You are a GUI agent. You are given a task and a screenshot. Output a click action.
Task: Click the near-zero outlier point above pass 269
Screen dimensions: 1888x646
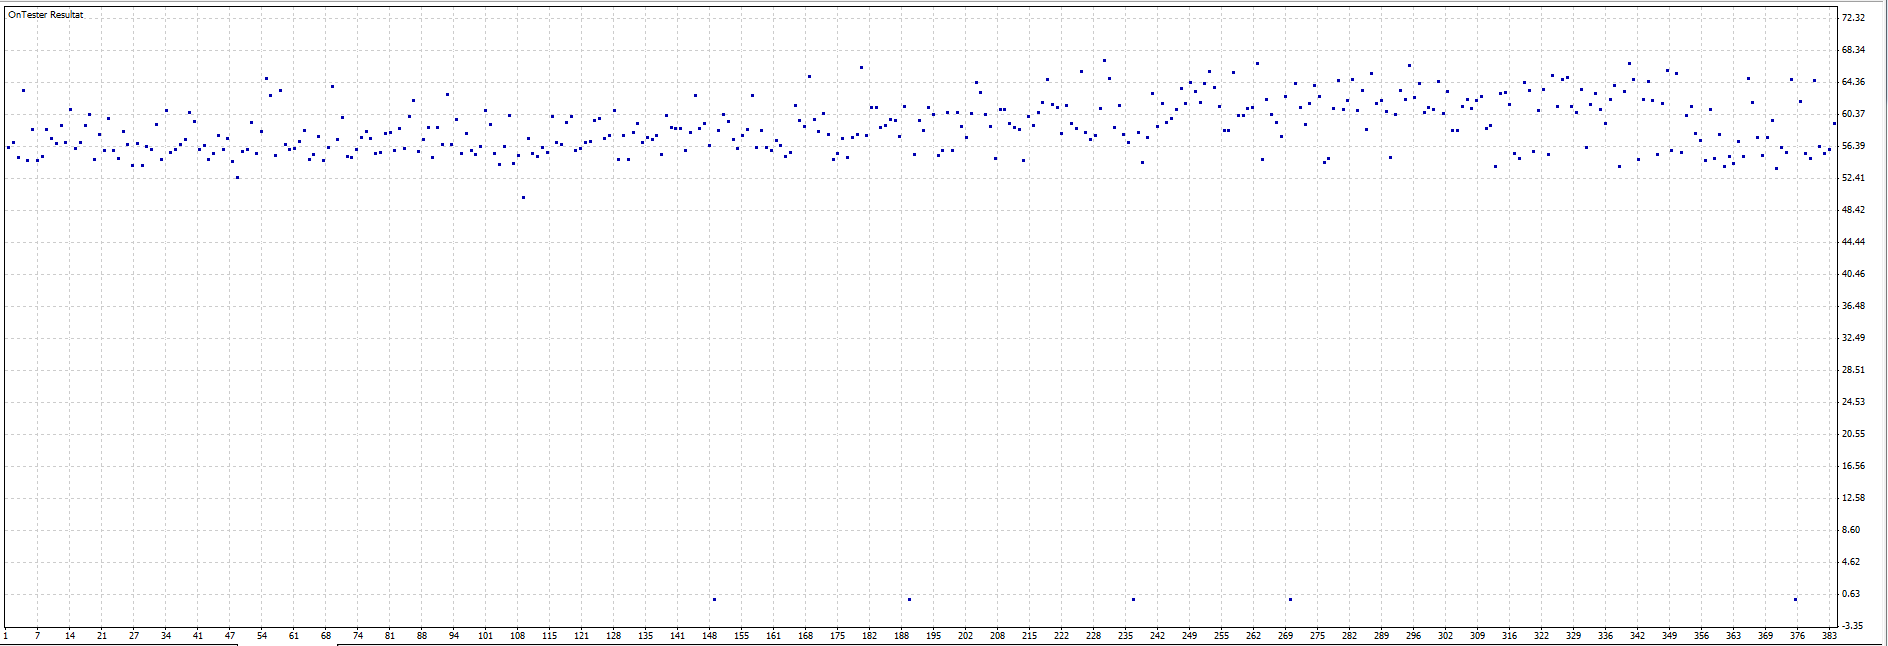1290,599
